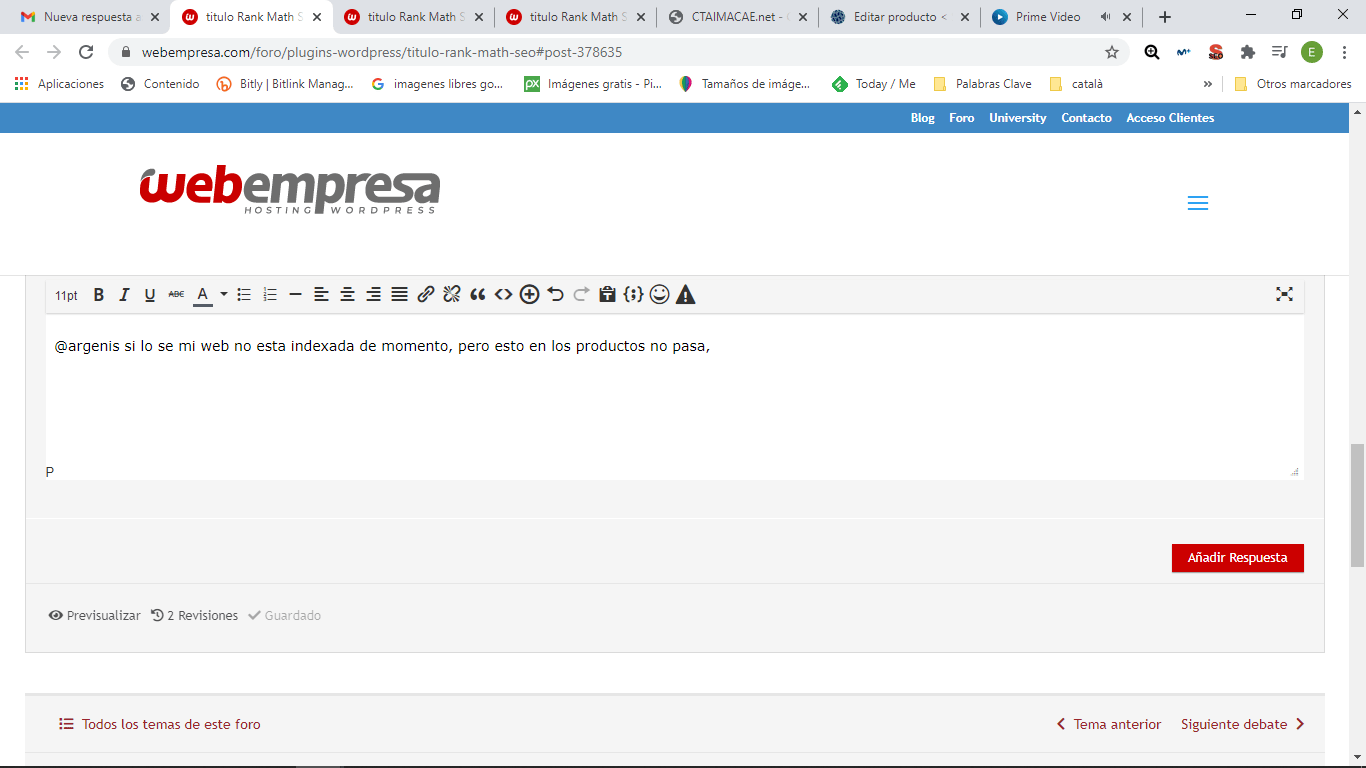
Task: Click the curly braces source code icon
Action: click(633, 294)
